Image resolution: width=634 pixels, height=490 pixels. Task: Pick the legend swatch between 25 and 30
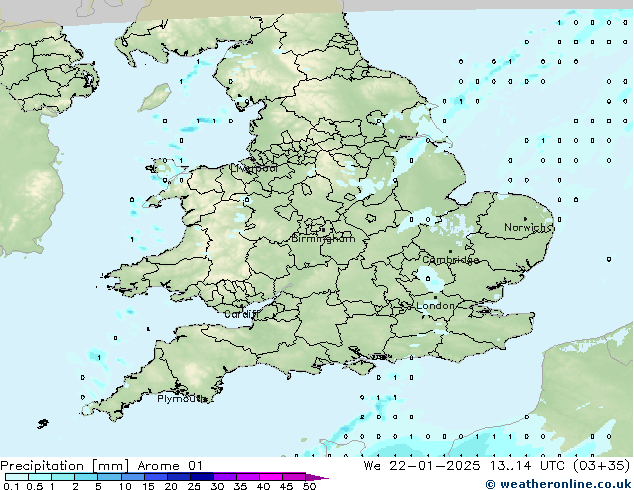(x=202, y=477)
